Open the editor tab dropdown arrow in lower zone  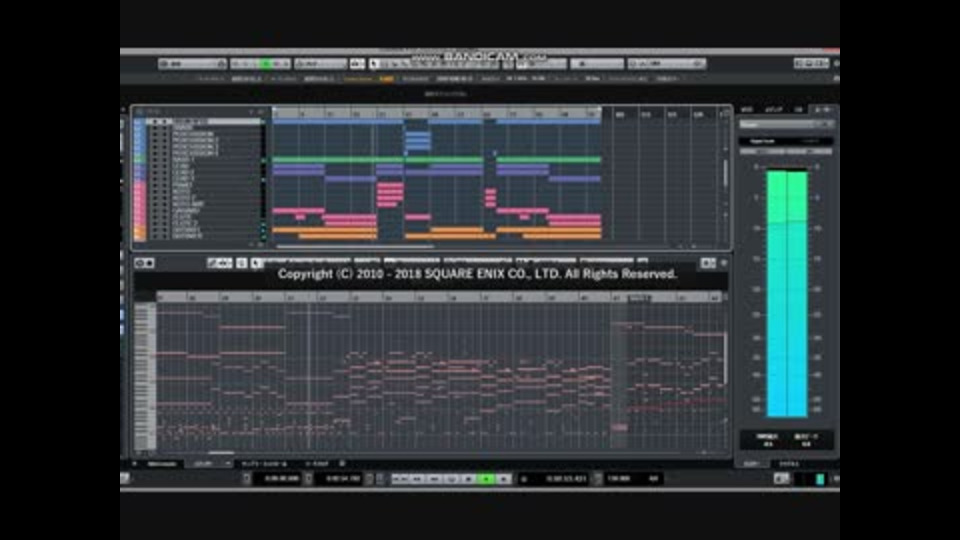point(228,464)
